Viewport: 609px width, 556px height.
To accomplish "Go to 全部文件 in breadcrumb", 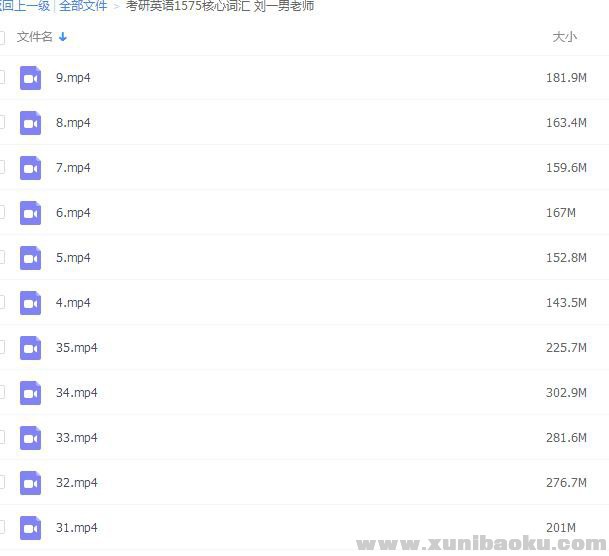I will 83,6.
